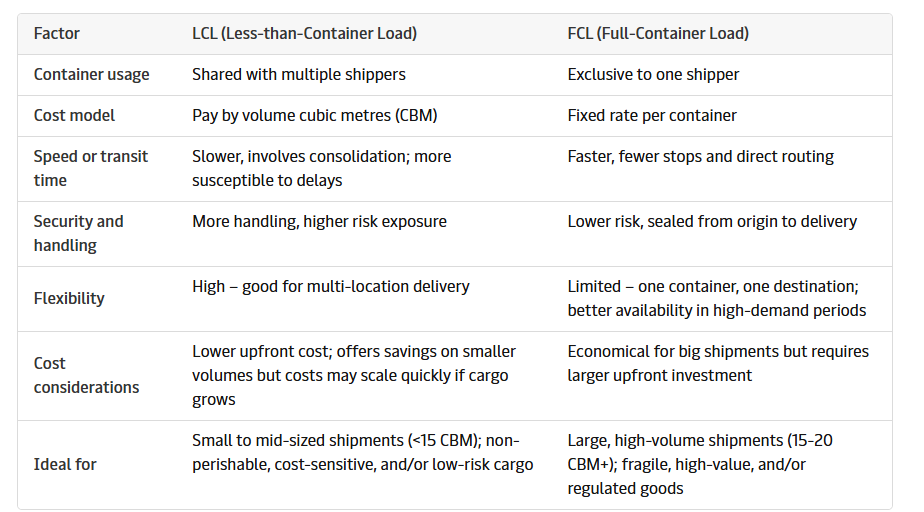Click the 'Shared with multiple shippers' cell
This screenshot has height=512, width=924.
click(298, 75)
